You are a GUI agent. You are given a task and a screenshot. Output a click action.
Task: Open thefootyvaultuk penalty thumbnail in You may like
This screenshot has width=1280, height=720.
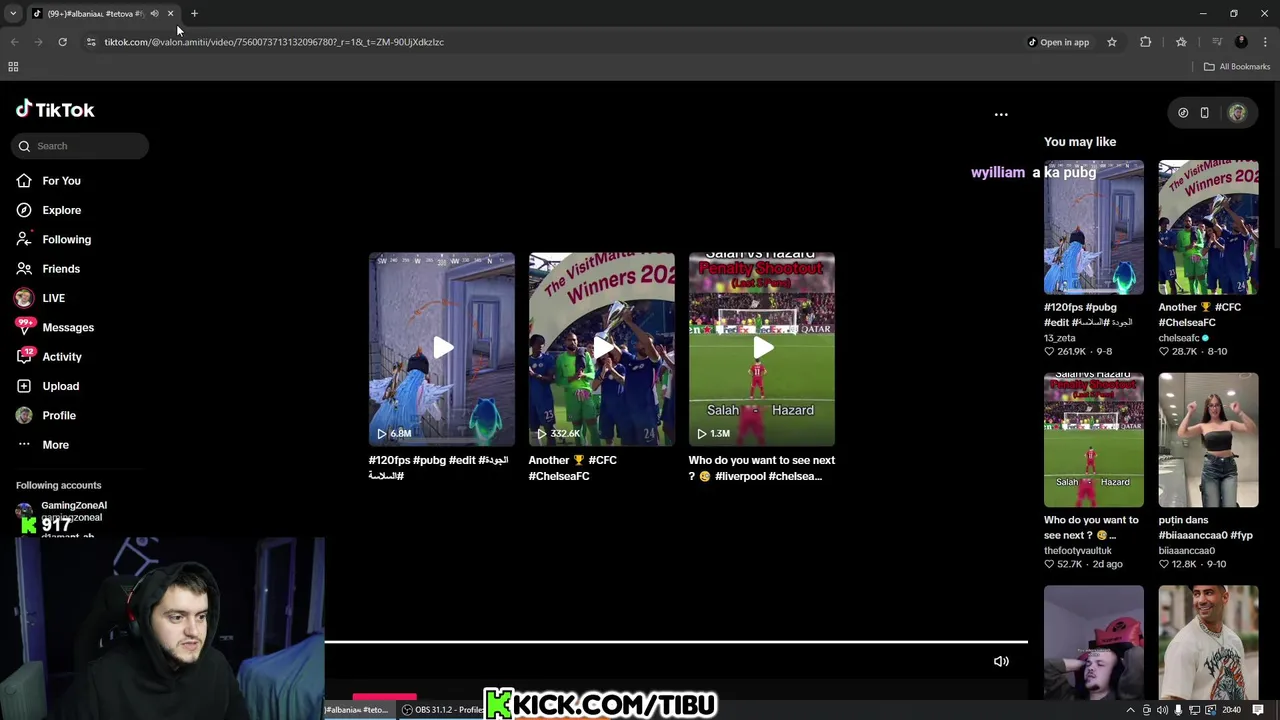click(1094, 440)
